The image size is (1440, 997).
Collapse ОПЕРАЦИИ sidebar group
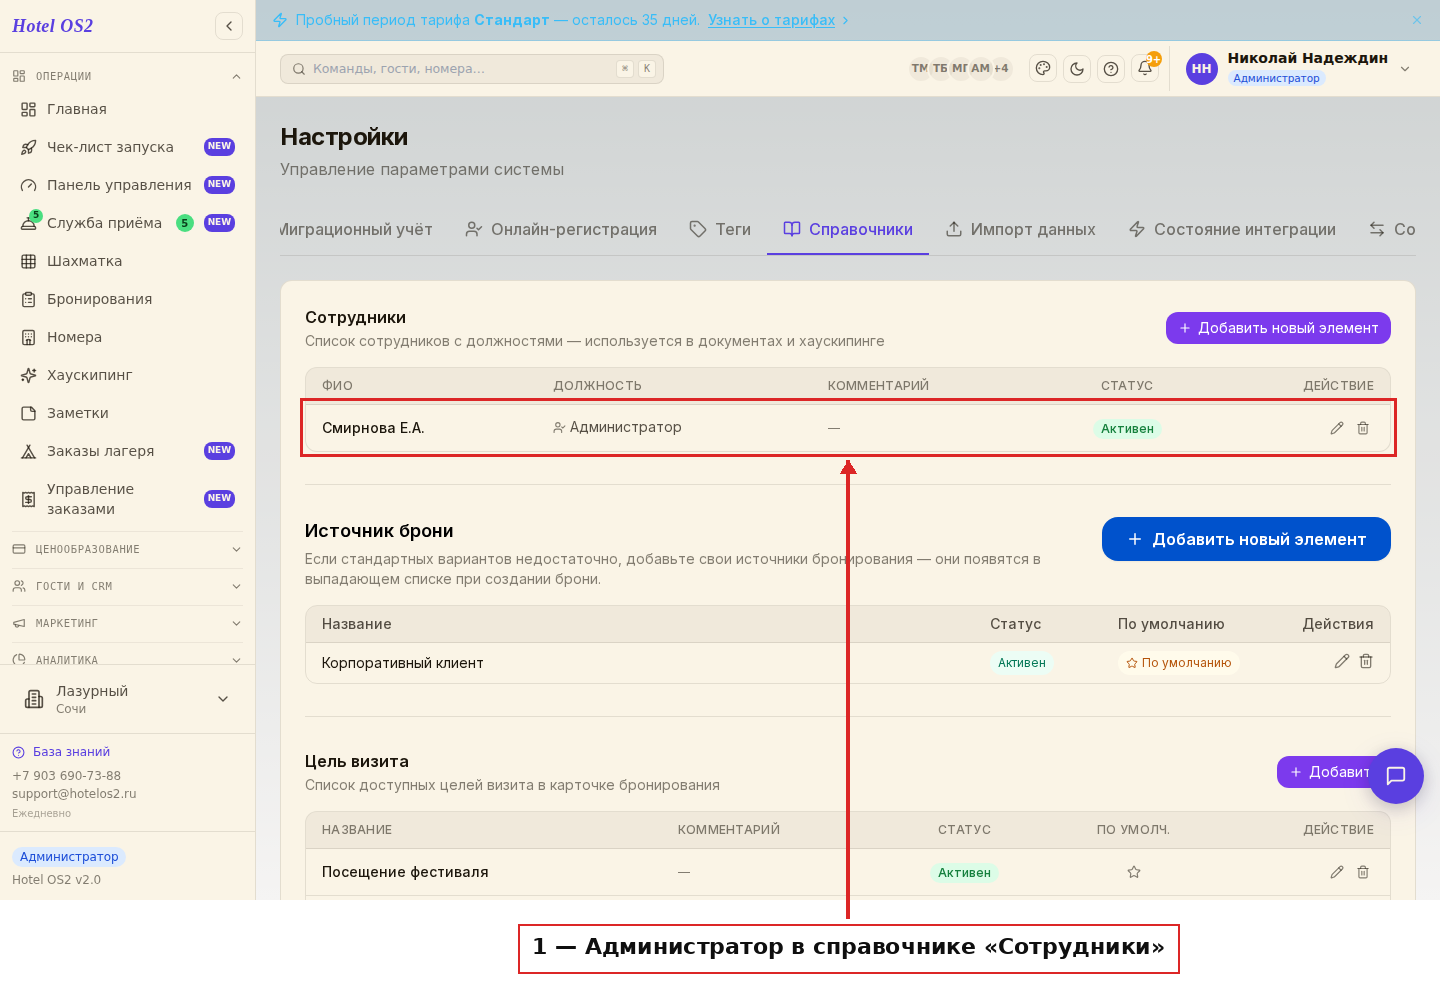click(127, 76)
